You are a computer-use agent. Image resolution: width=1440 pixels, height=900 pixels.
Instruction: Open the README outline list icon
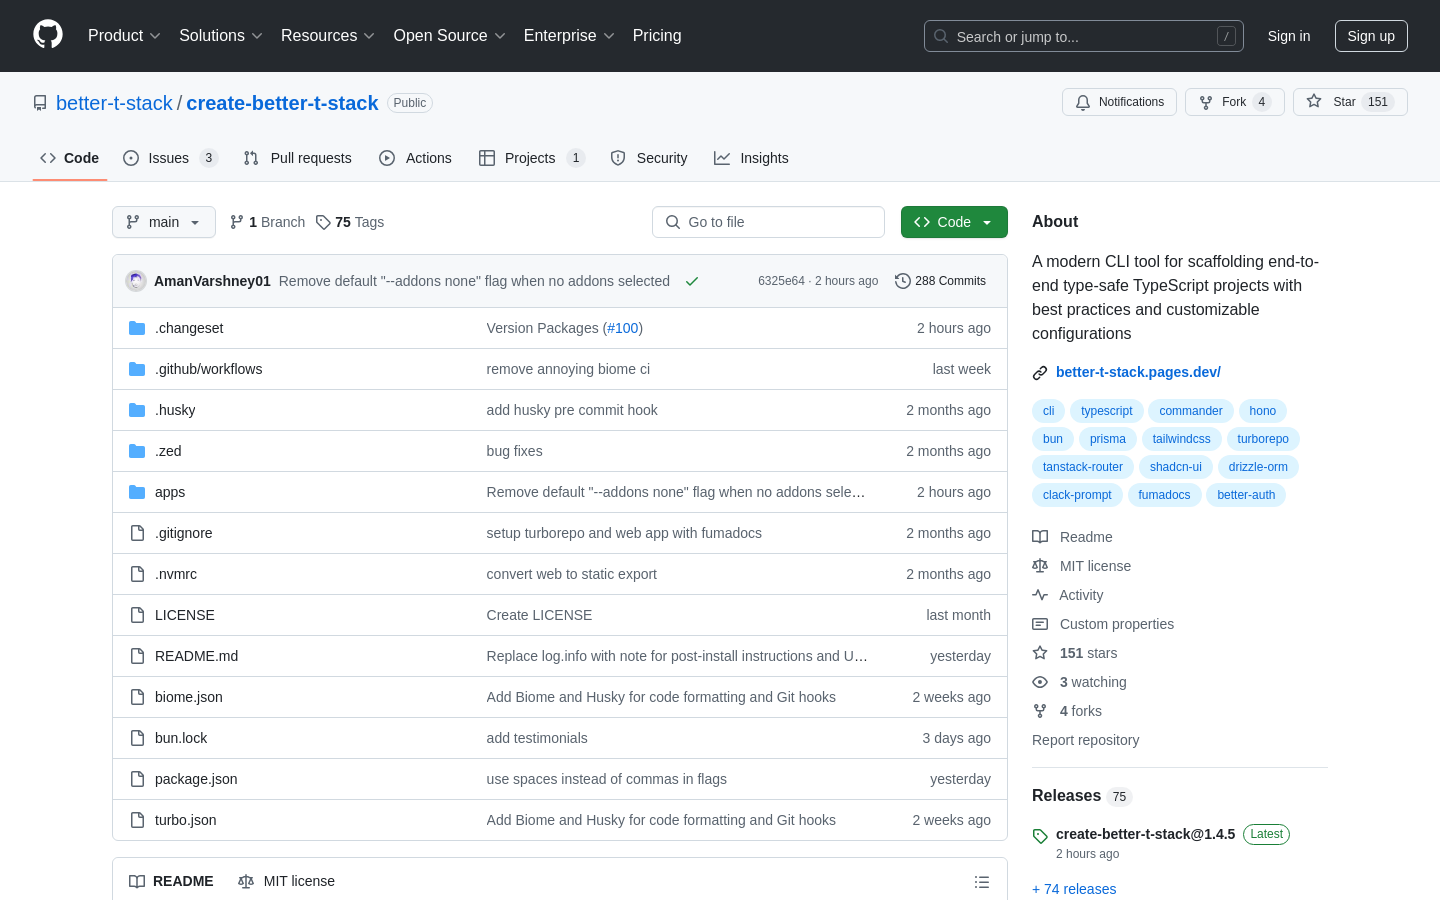pyautogui.click(x=982, y=882)
